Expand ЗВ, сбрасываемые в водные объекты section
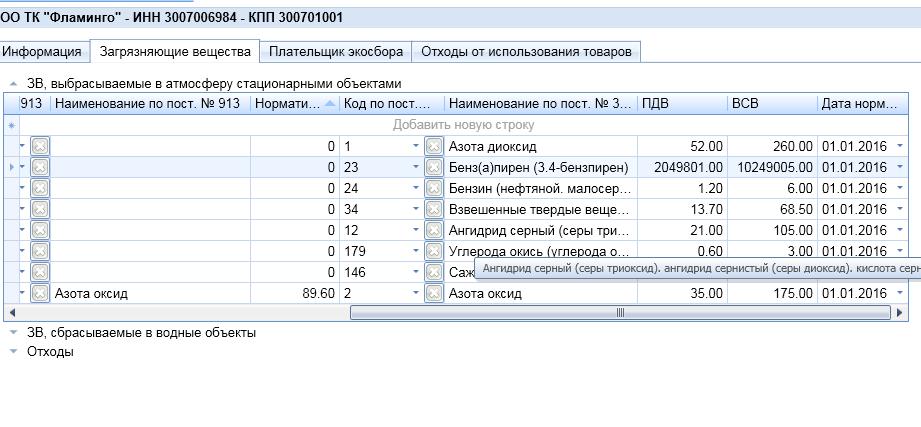The image size is (921, 427). (13, 333)
